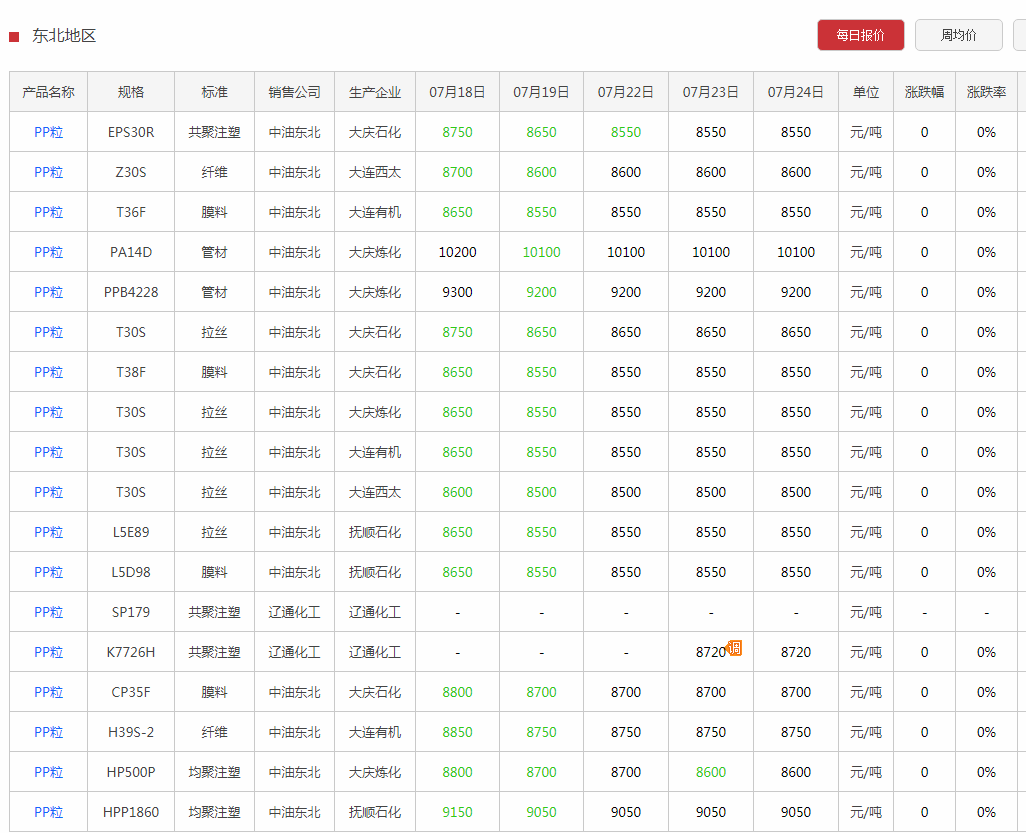1026x833 pixels.
Task: Open PP粒 link in HPP1860 row
Action: 48,812
